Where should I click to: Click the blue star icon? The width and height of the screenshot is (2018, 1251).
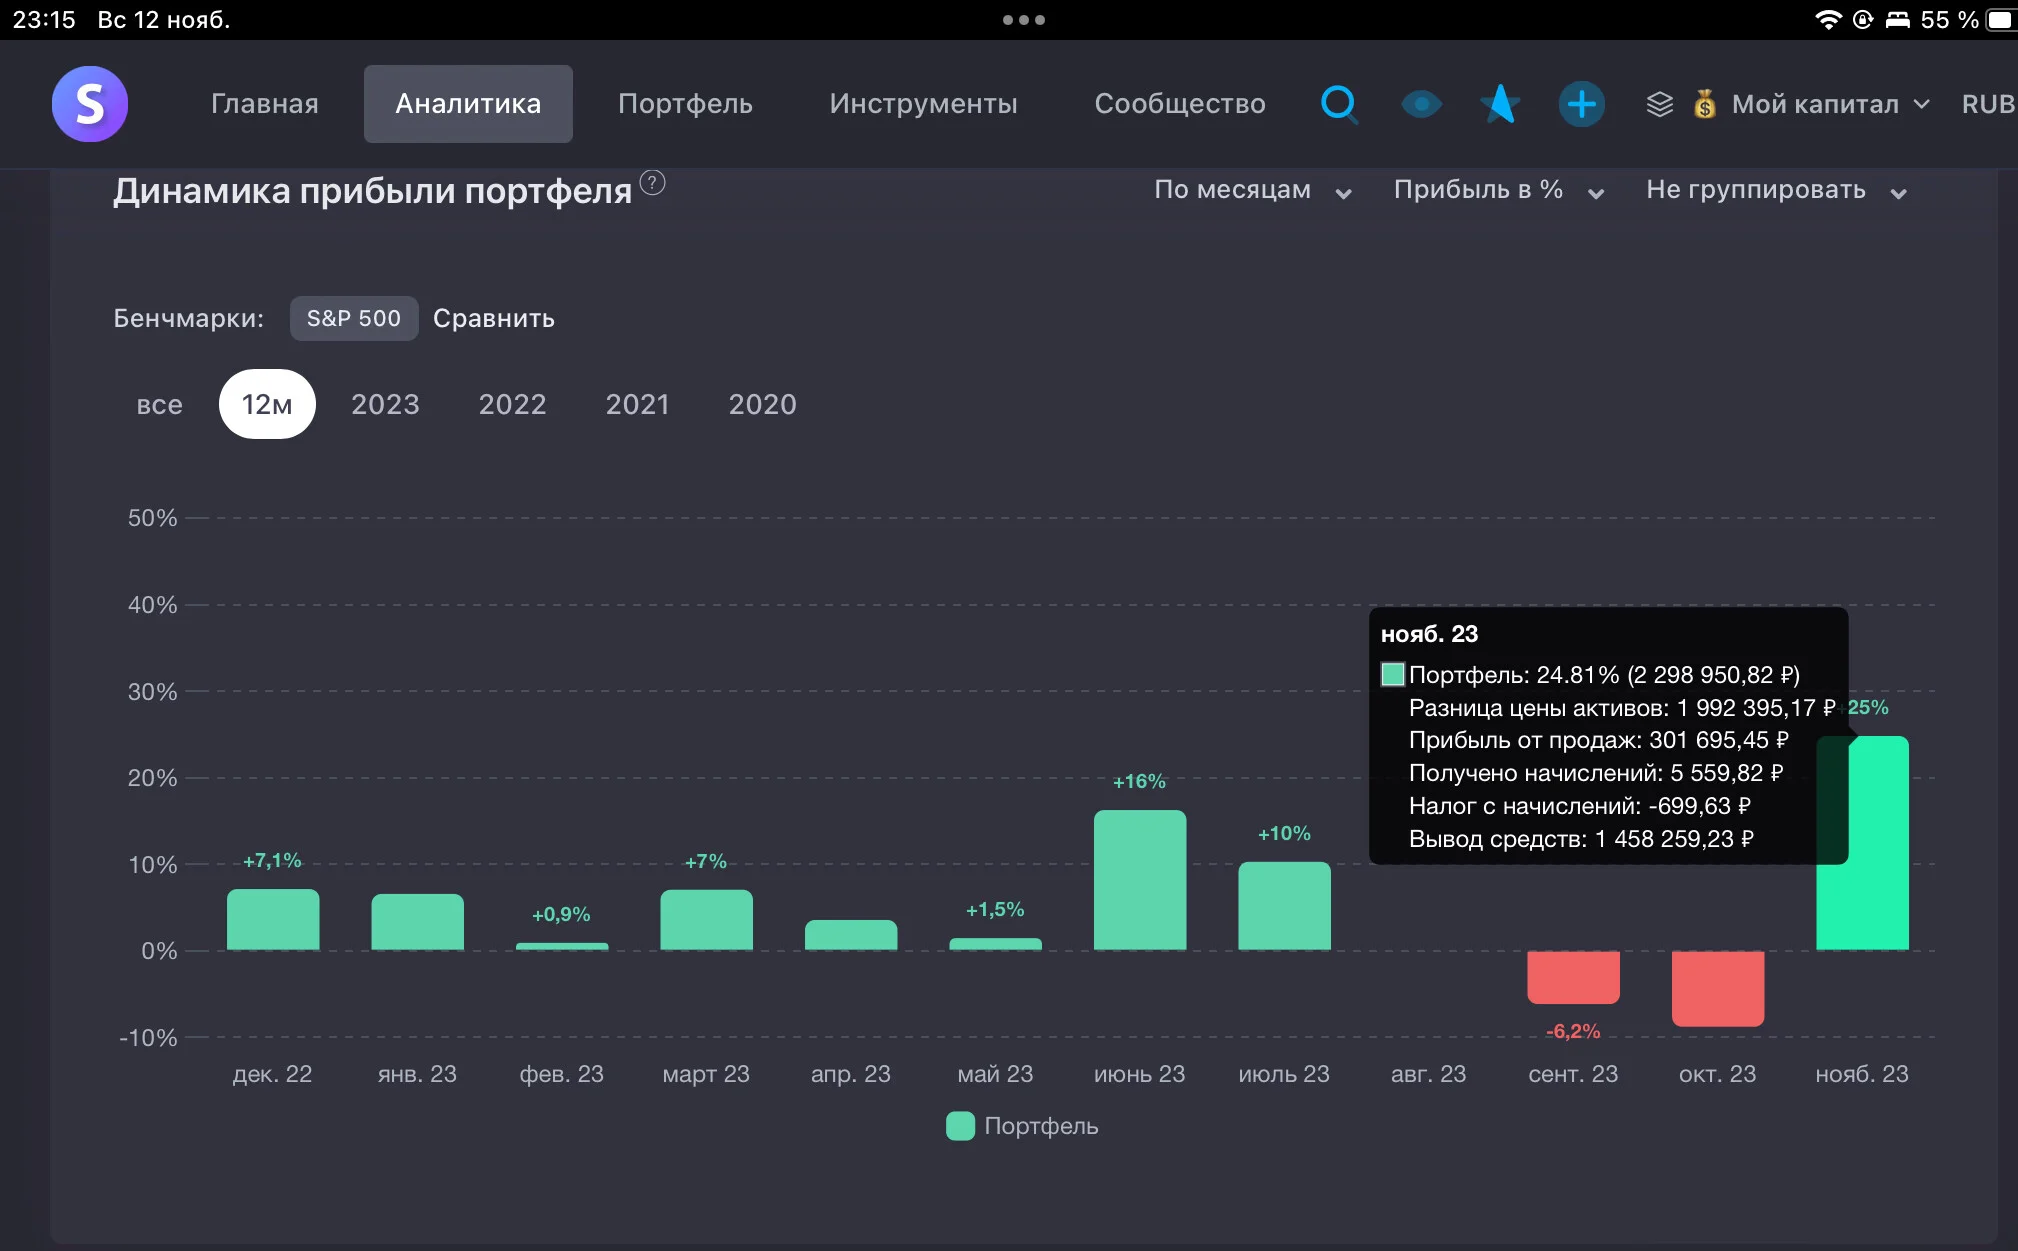click(1500, 104)
